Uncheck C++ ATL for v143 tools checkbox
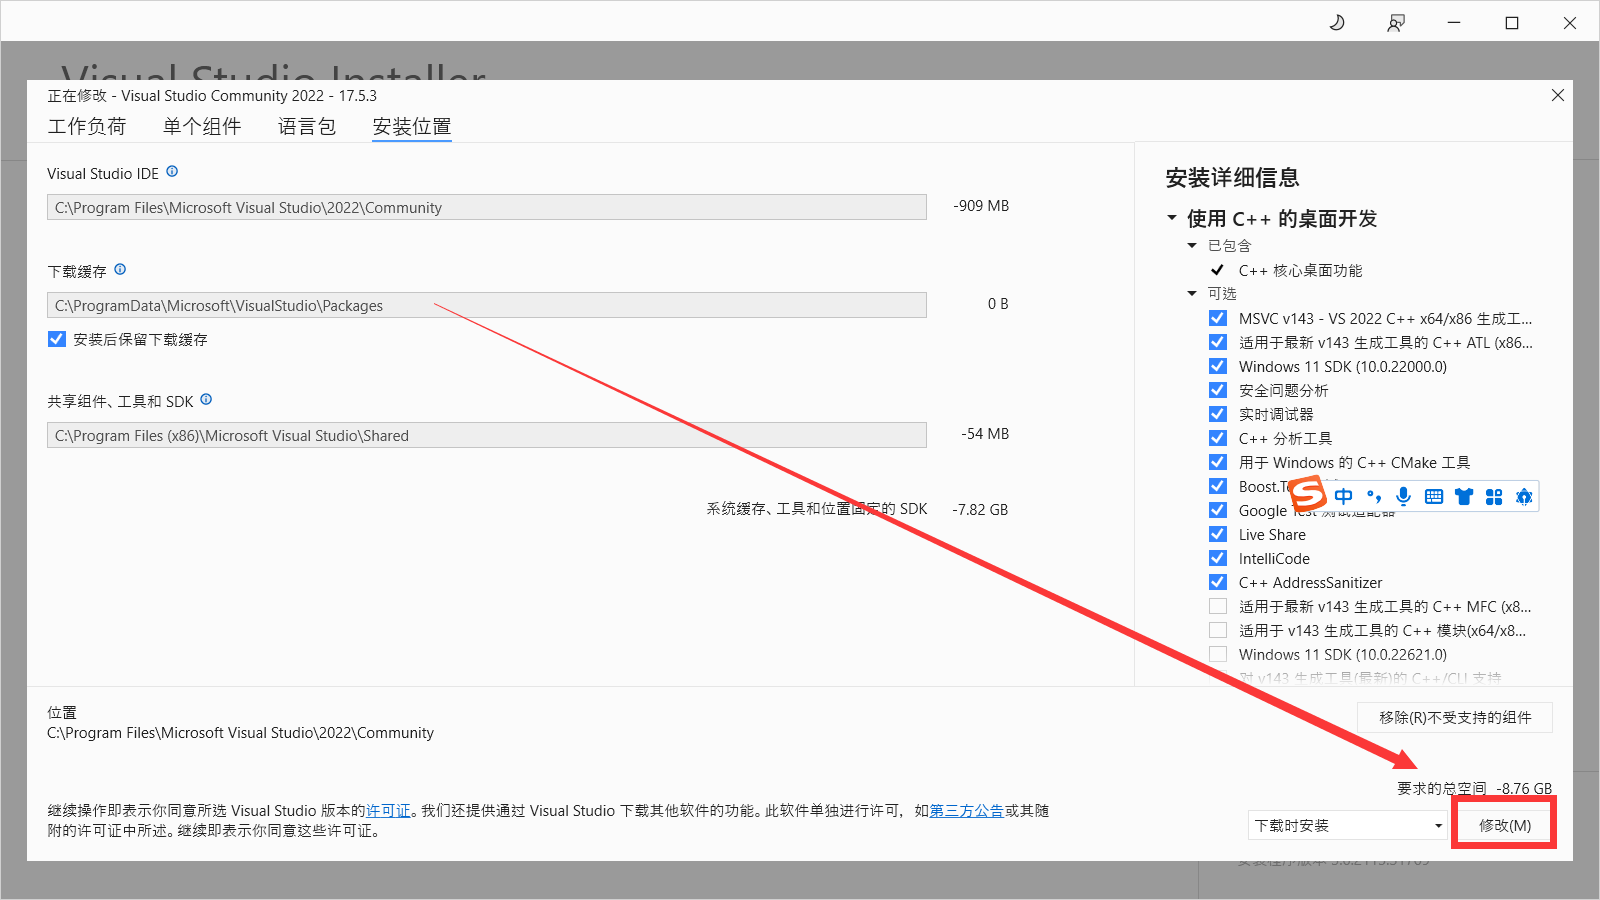1600x900 pixels. 1218,342
